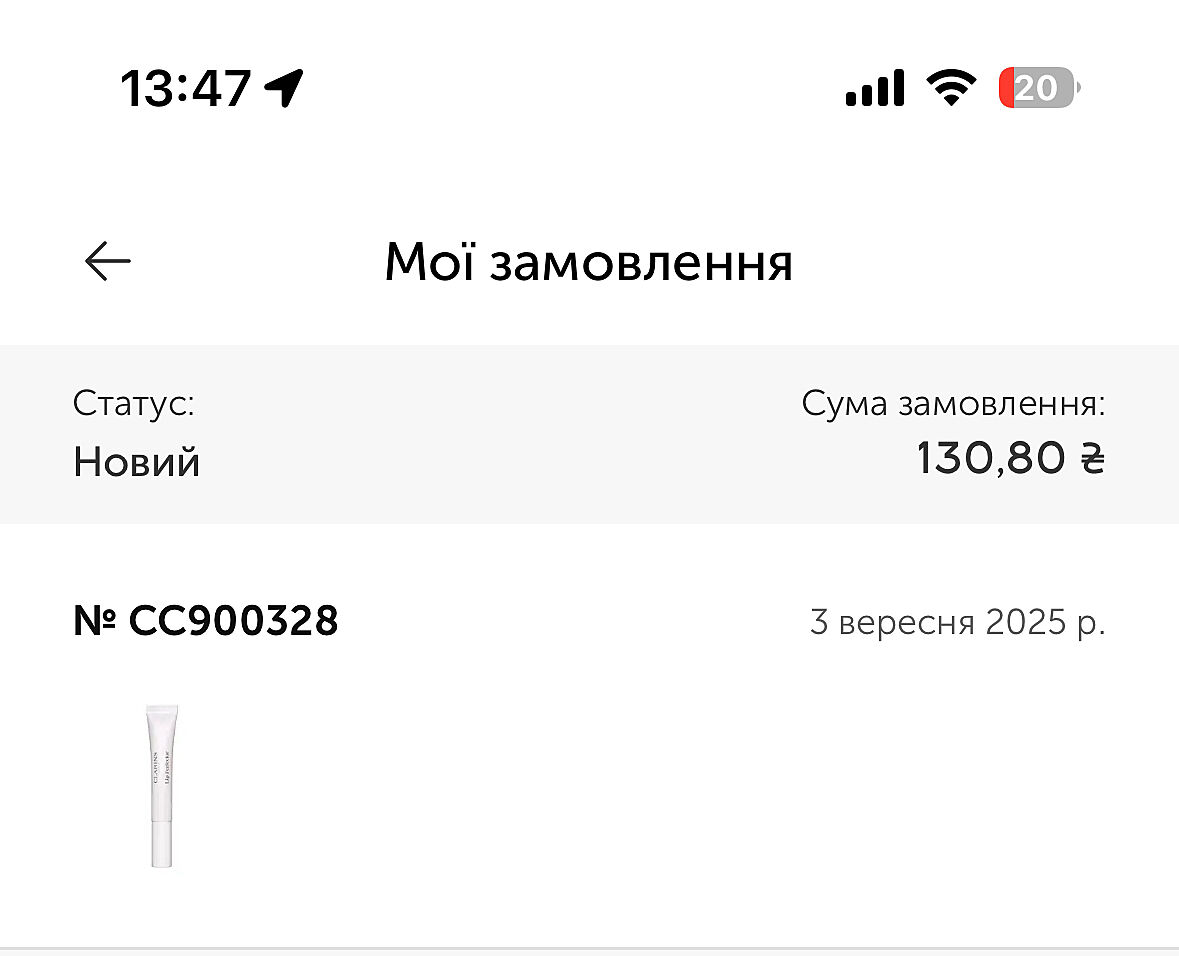Tap the hryvnia currency symbol
The image size is (1179, 956).
pos(1092,458)
